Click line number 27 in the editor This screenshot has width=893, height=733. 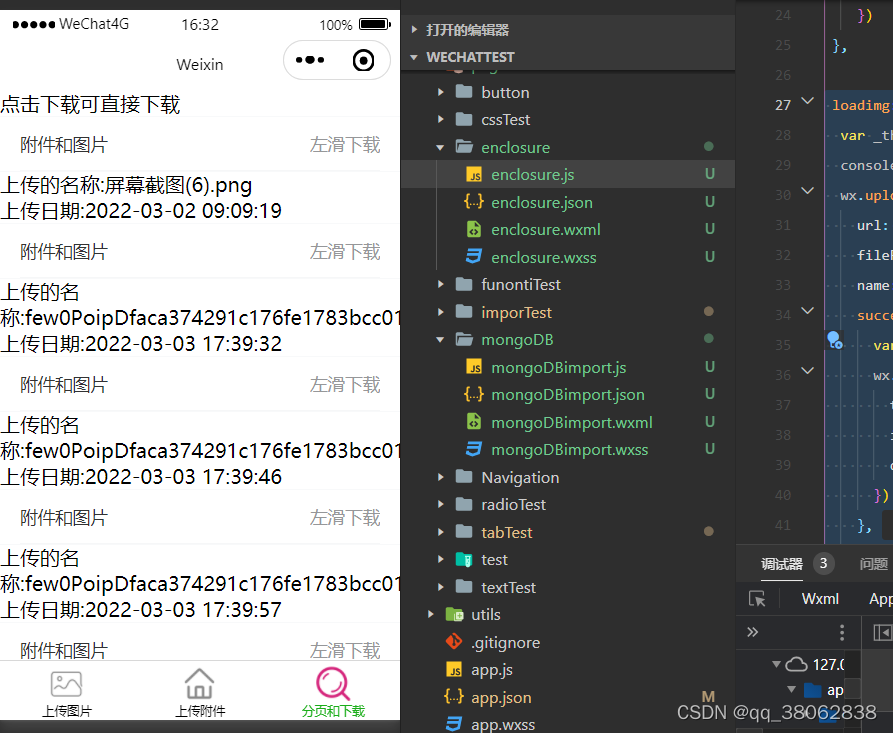[x=783, y=105]
